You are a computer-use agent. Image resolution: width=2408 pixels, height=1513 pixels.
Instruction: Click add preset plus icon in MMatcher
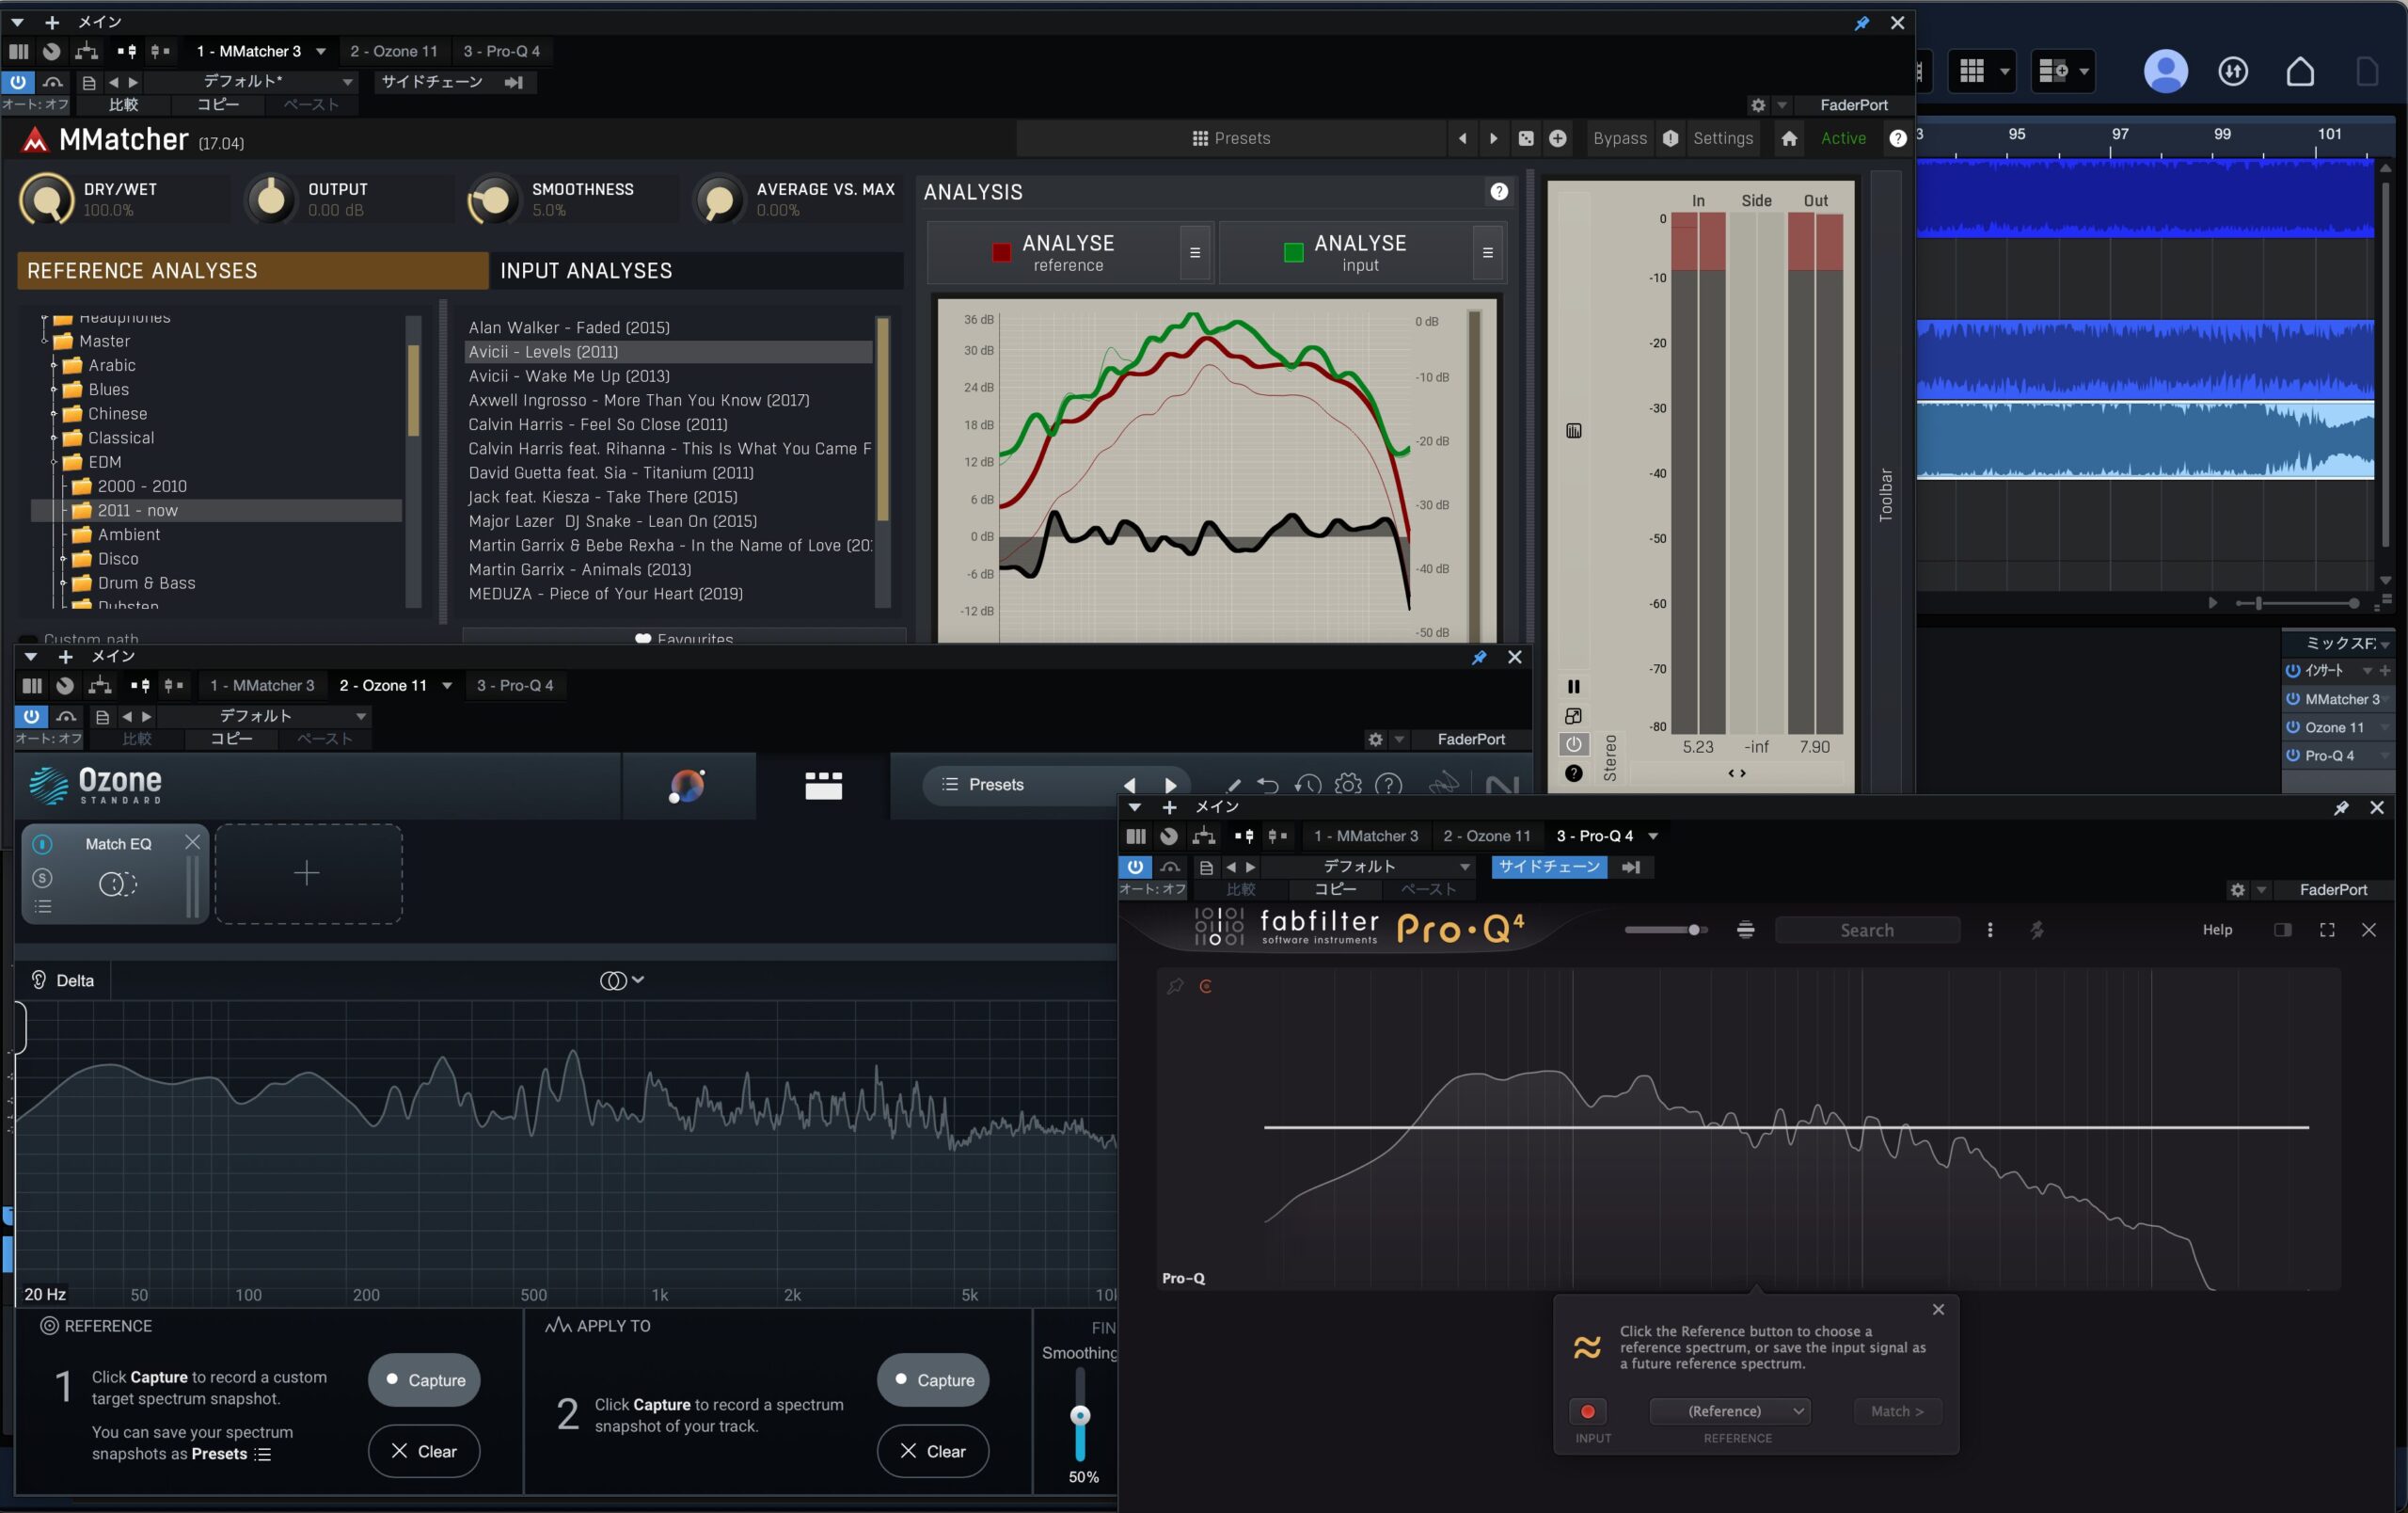click(1558, 139)
